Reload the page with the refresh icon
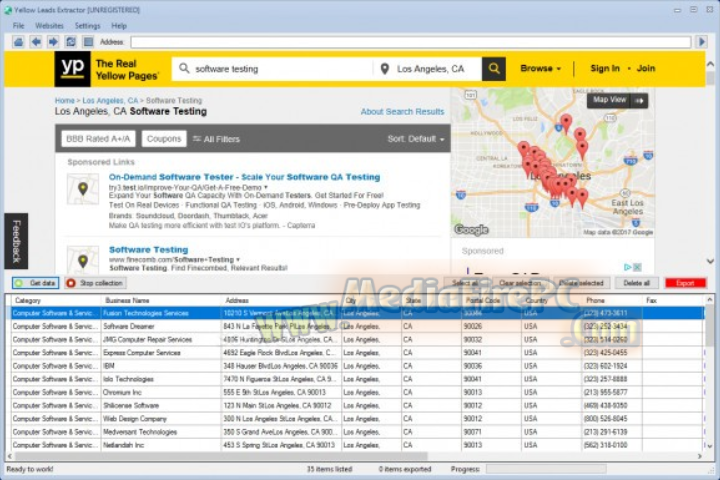The image size is (720, 480). (71, 42)
